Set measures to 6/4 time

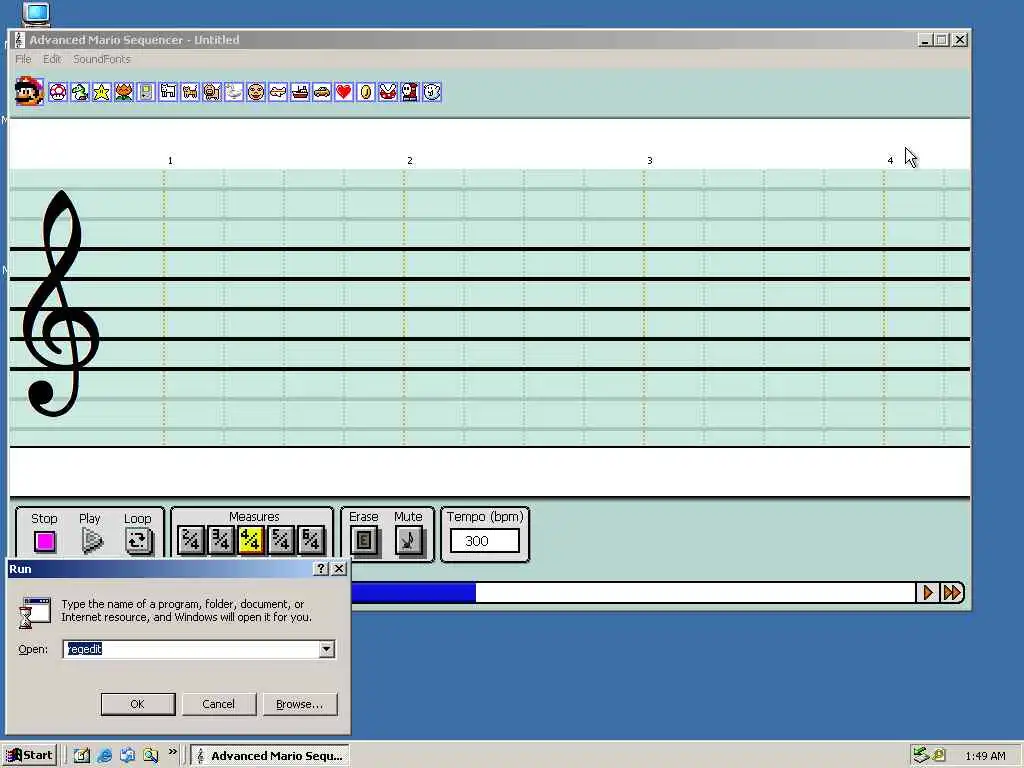coord(311,541)
